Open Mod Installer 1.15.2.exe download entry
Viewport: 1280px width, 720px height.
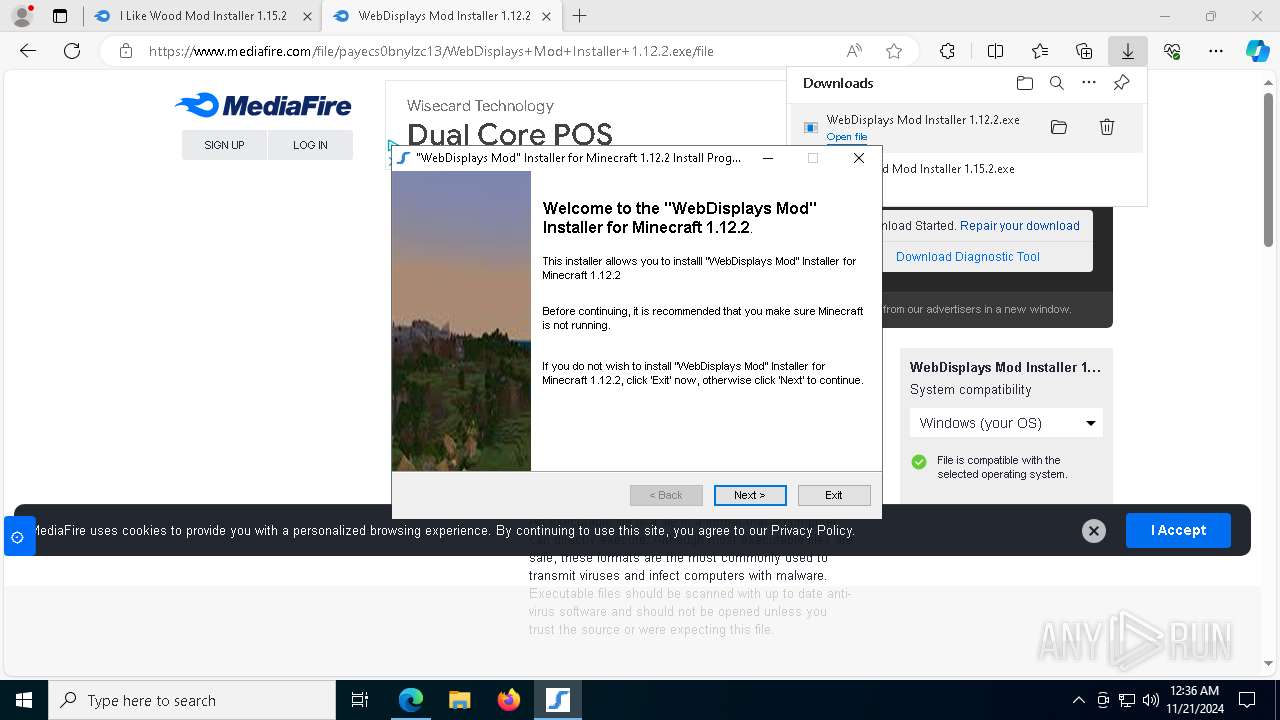tap(948, 169)
